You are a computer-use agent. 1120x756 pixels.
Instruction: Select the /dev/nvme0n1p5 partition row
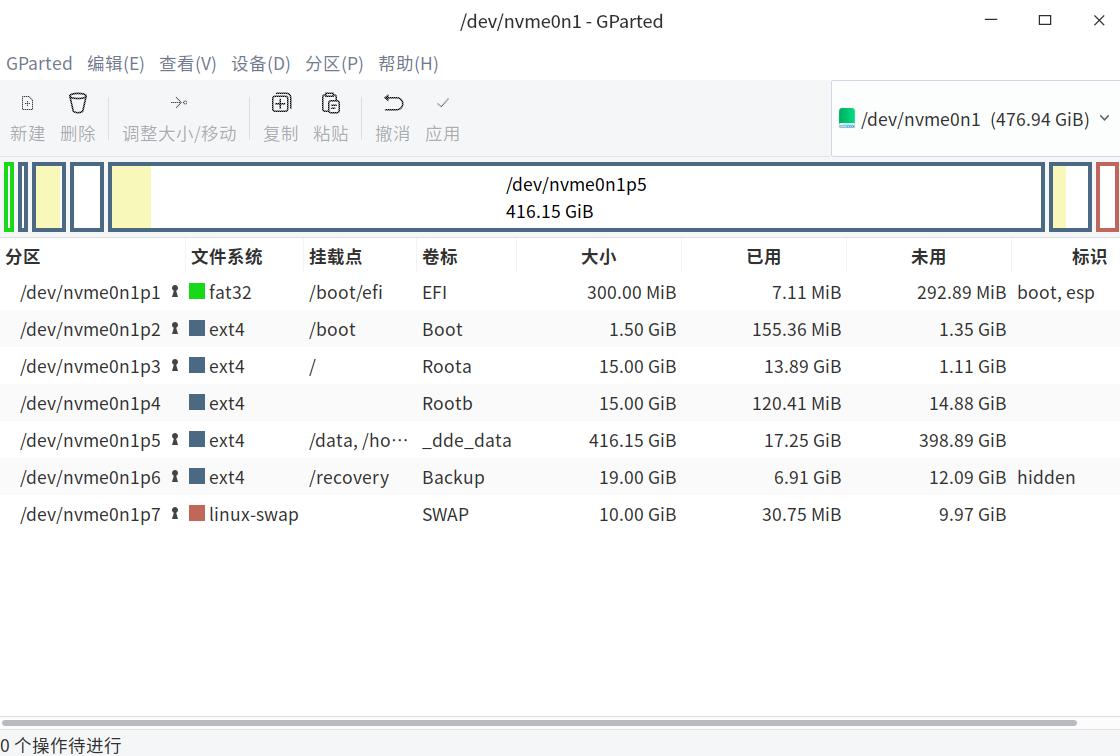coord(450,440)
